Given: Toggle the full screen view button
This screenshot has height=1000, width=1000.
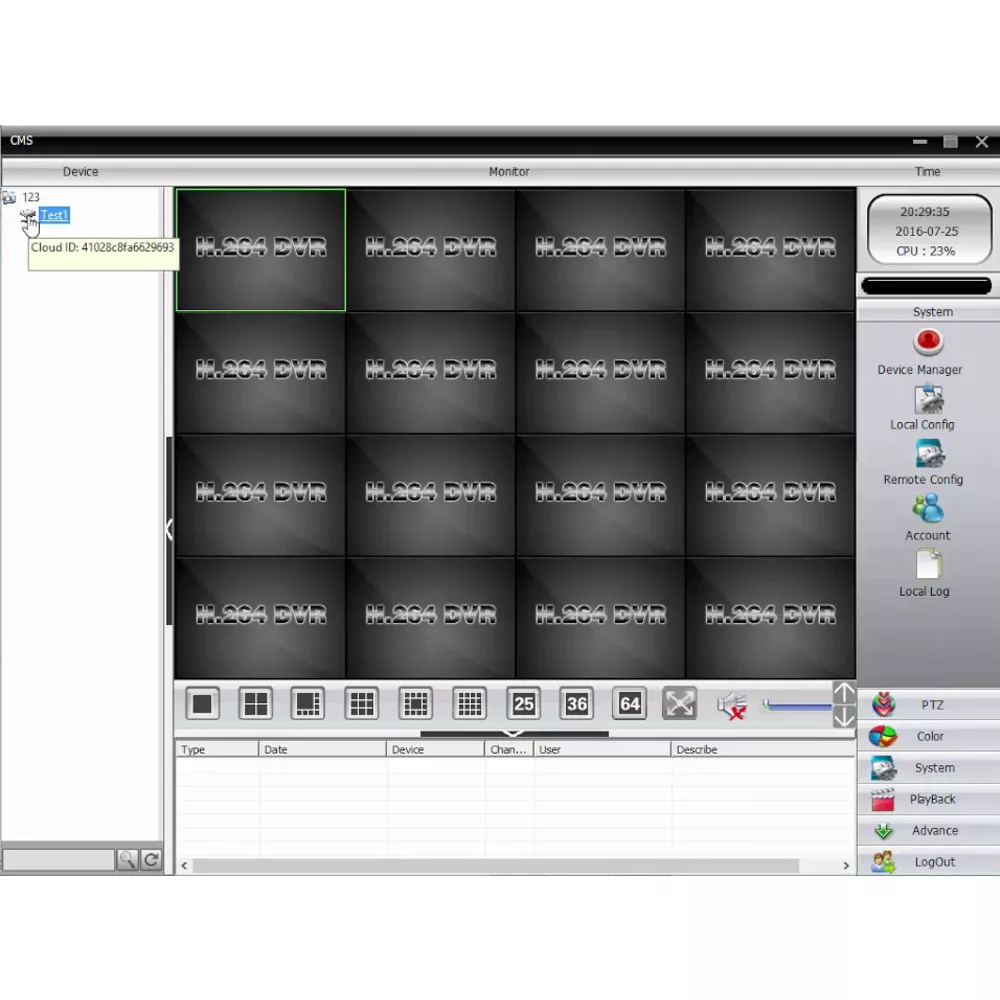Looking at the screenshot, I should [679, 704].
